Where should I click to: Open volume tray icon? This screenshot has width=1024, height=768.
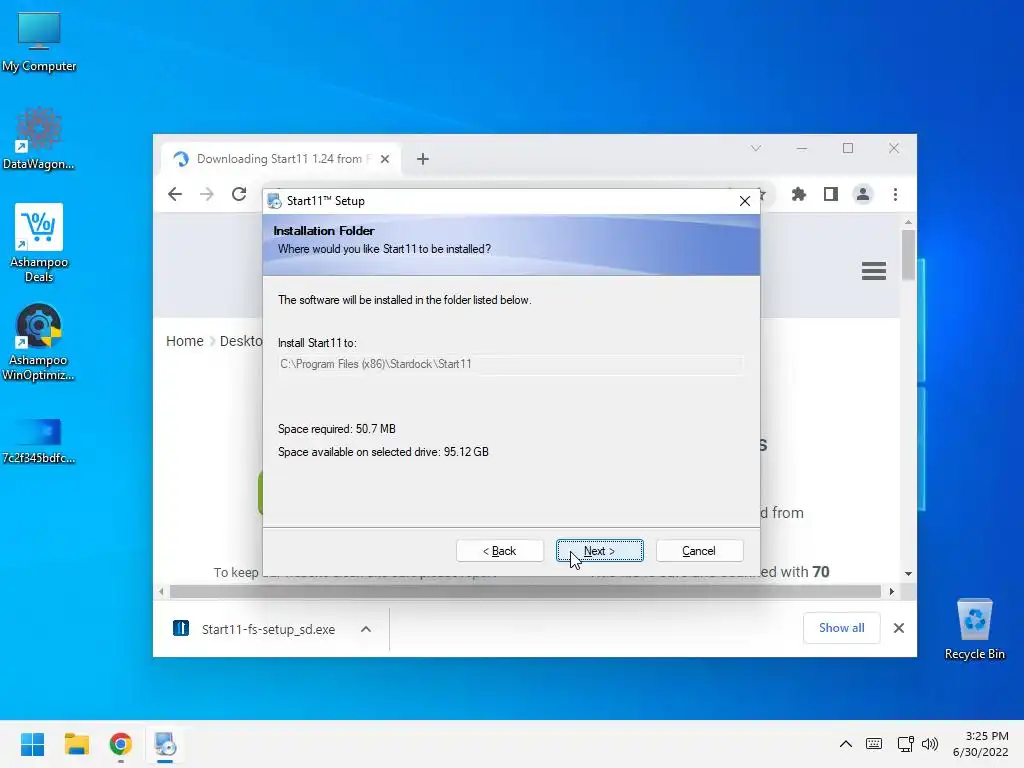click(929, 744)
